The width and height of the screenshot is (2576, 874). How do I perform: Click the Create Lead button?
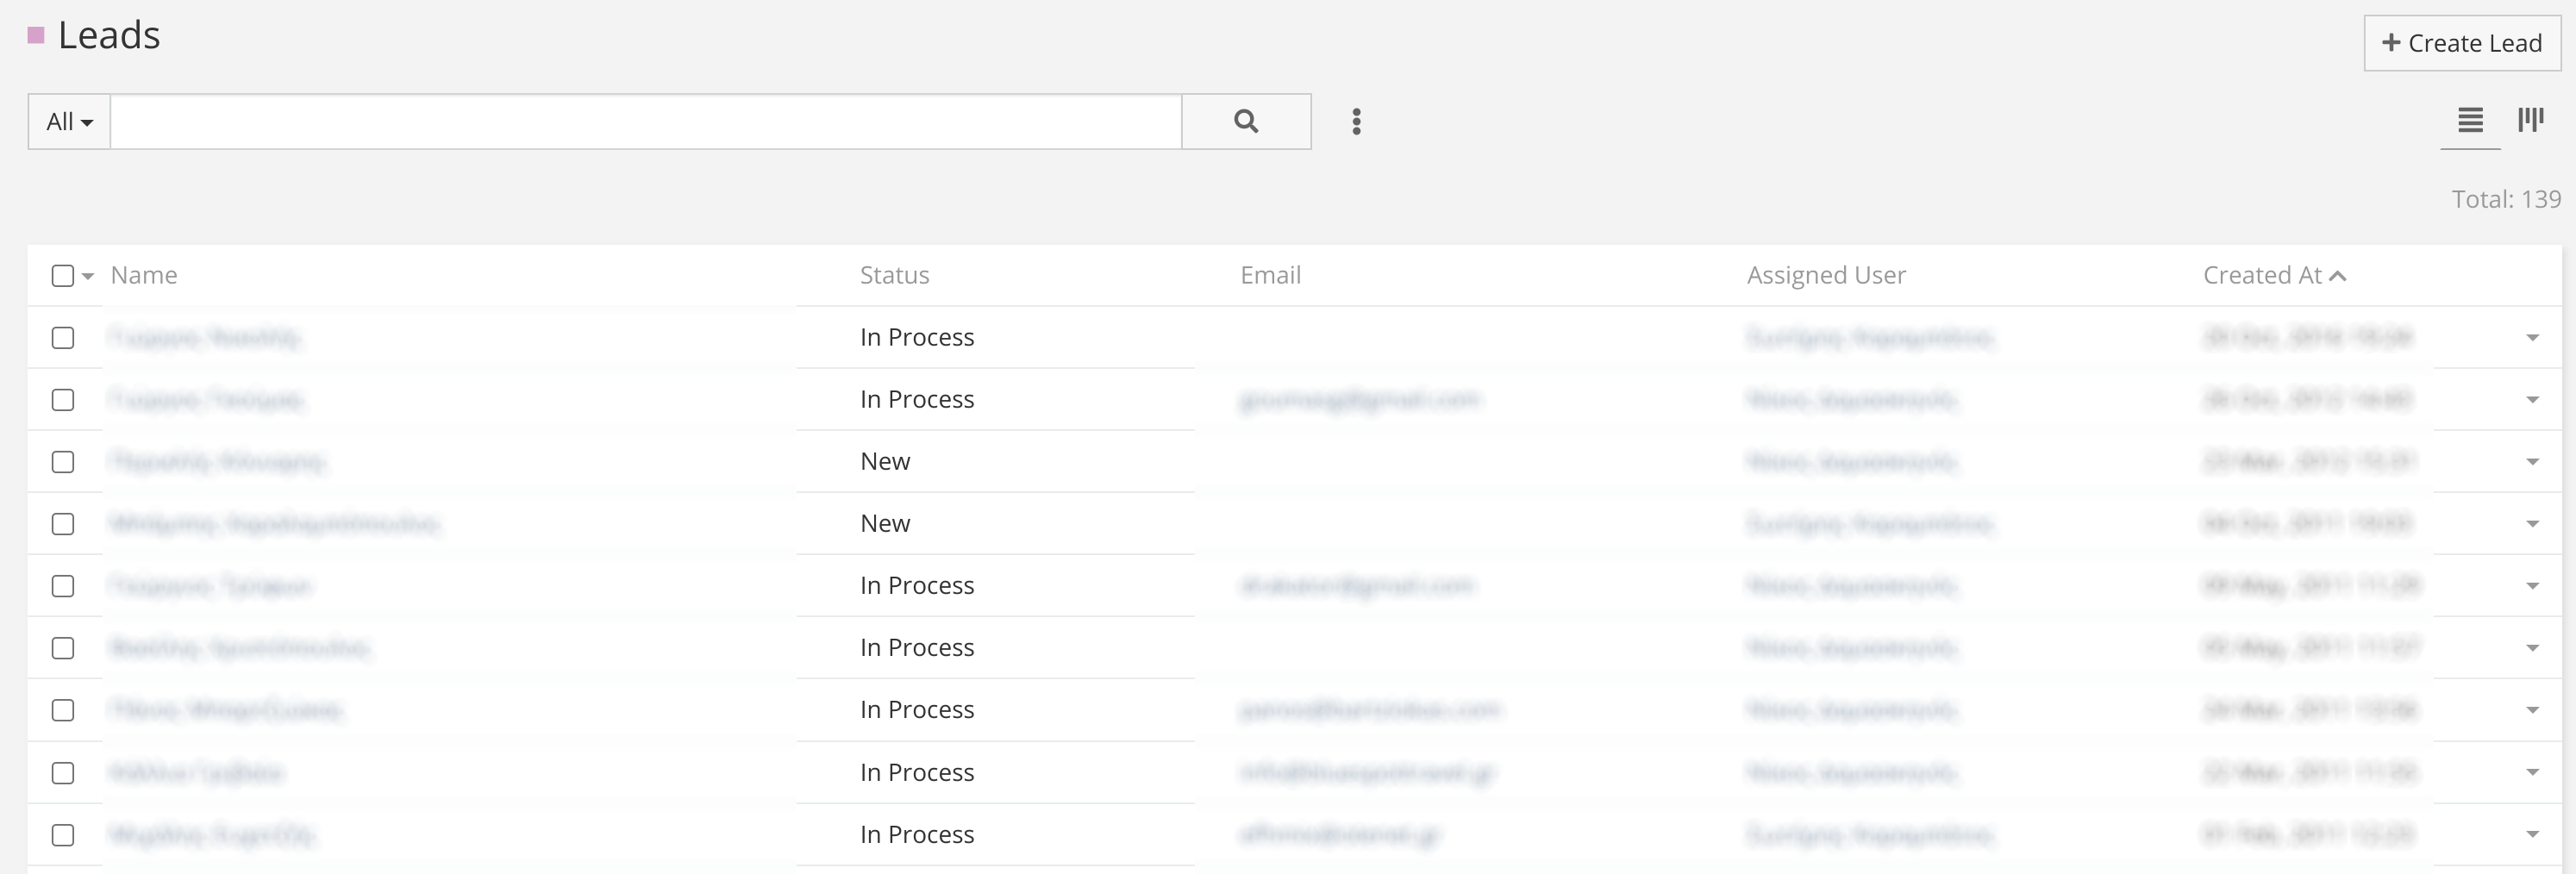[x=2462, y=43]
